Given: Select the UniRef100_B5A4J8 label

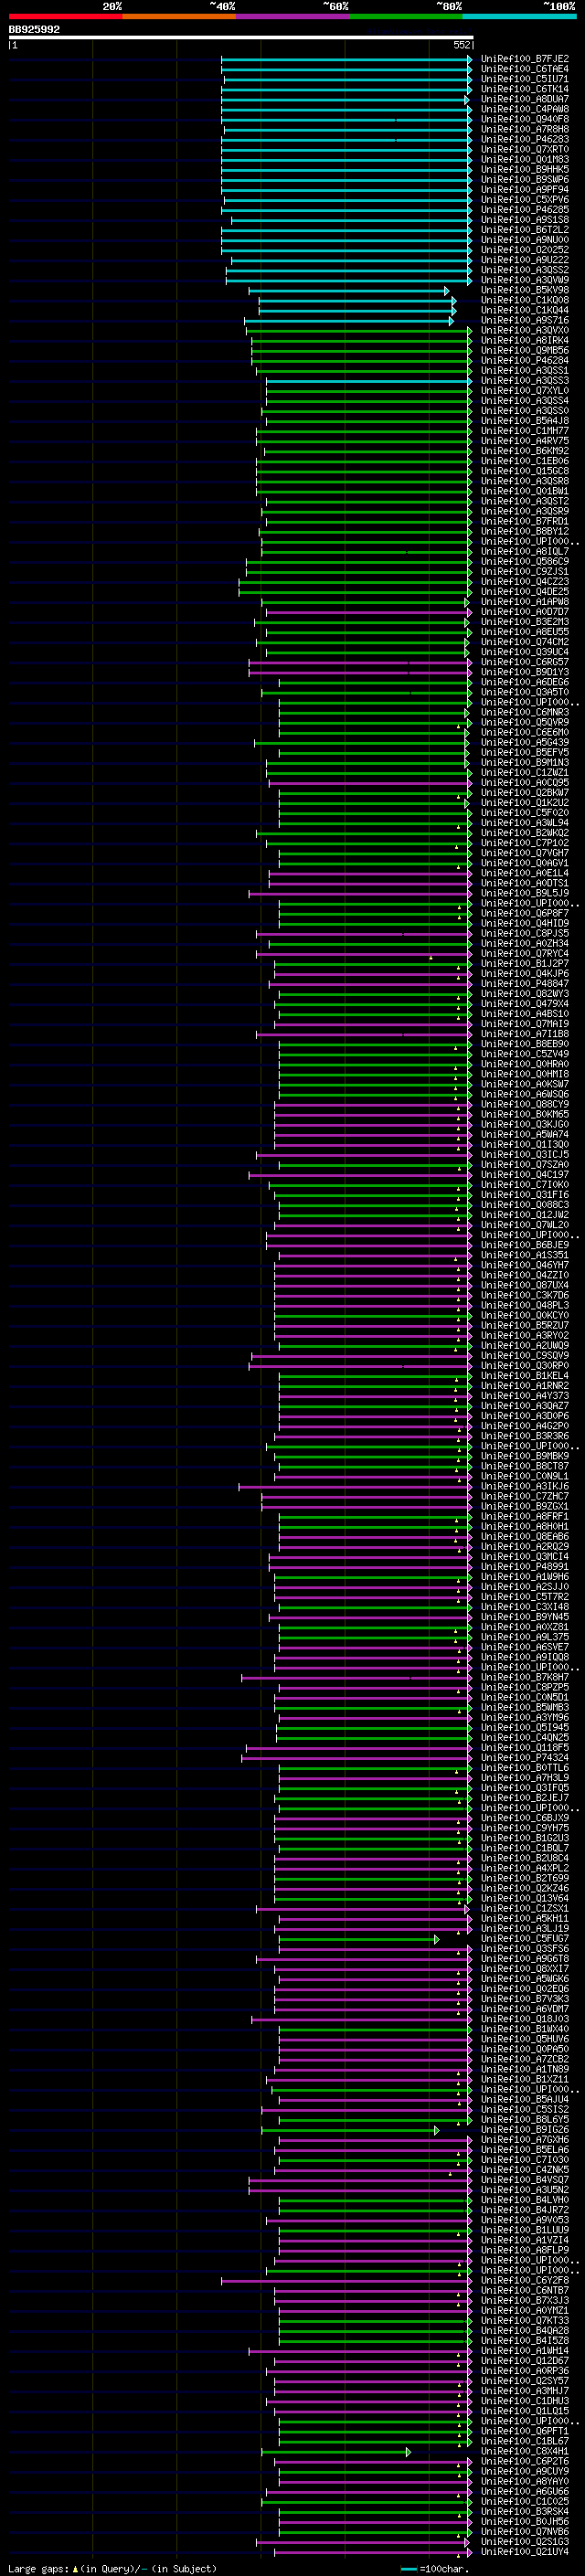Looking at the screenshot, I should (525, 421).
